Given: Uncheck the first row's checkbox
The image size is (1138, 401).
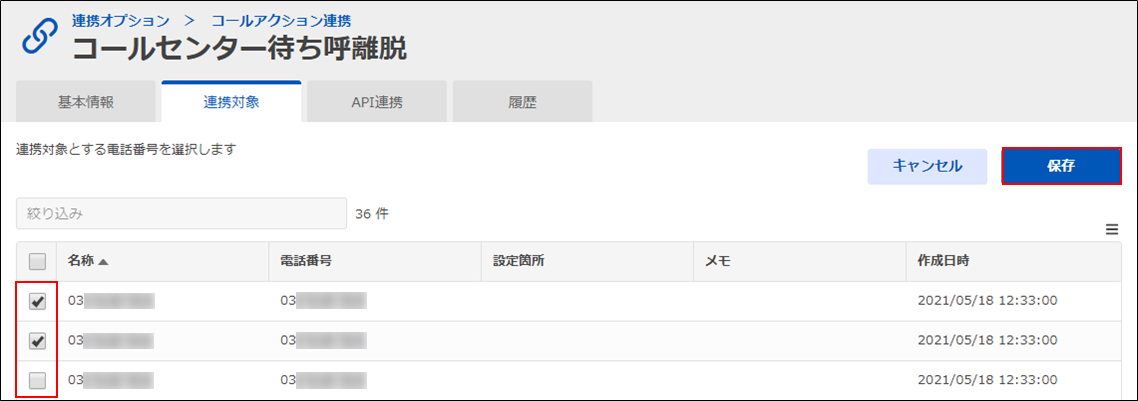Looking at the screenshot, I should [38, 302].
